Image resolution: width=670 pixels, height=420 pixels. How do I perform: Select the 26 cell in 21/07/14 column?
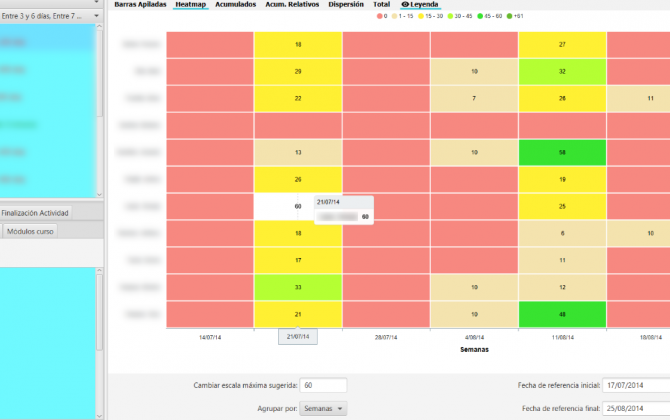point(298,179)
